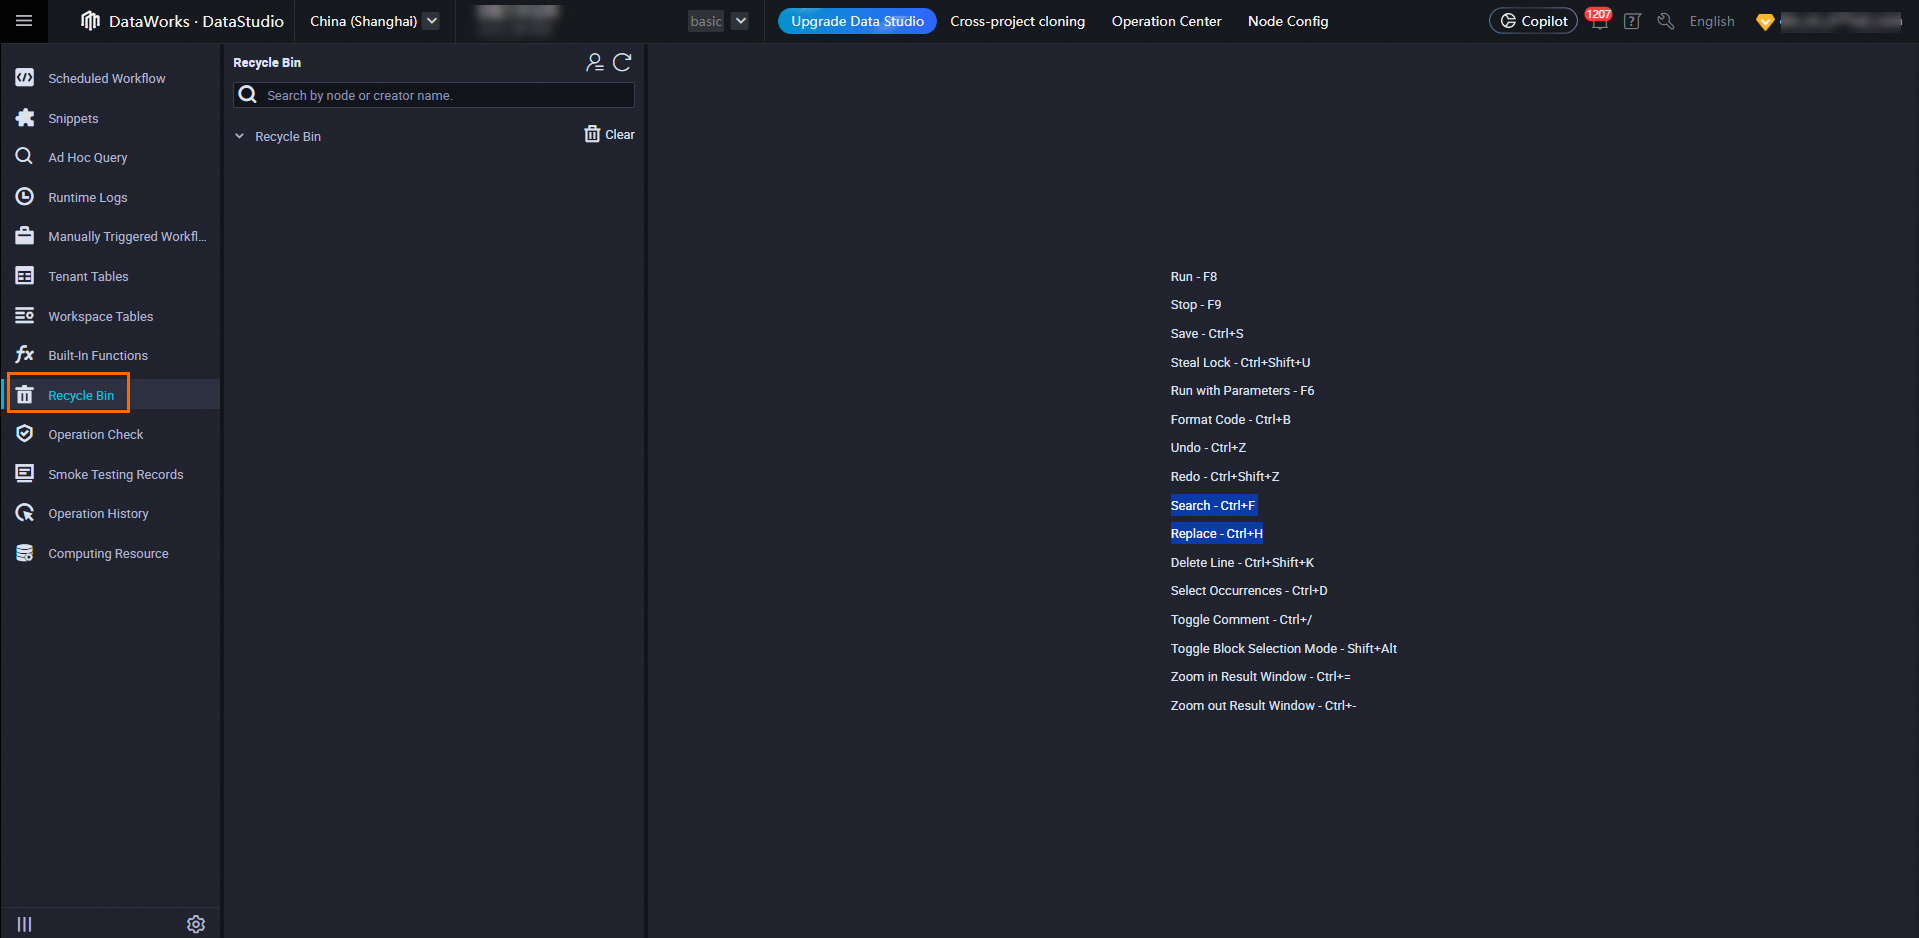Click Zoom in Result Window text
This screenshot has width=1919, height=938.
click(1260, 676)
